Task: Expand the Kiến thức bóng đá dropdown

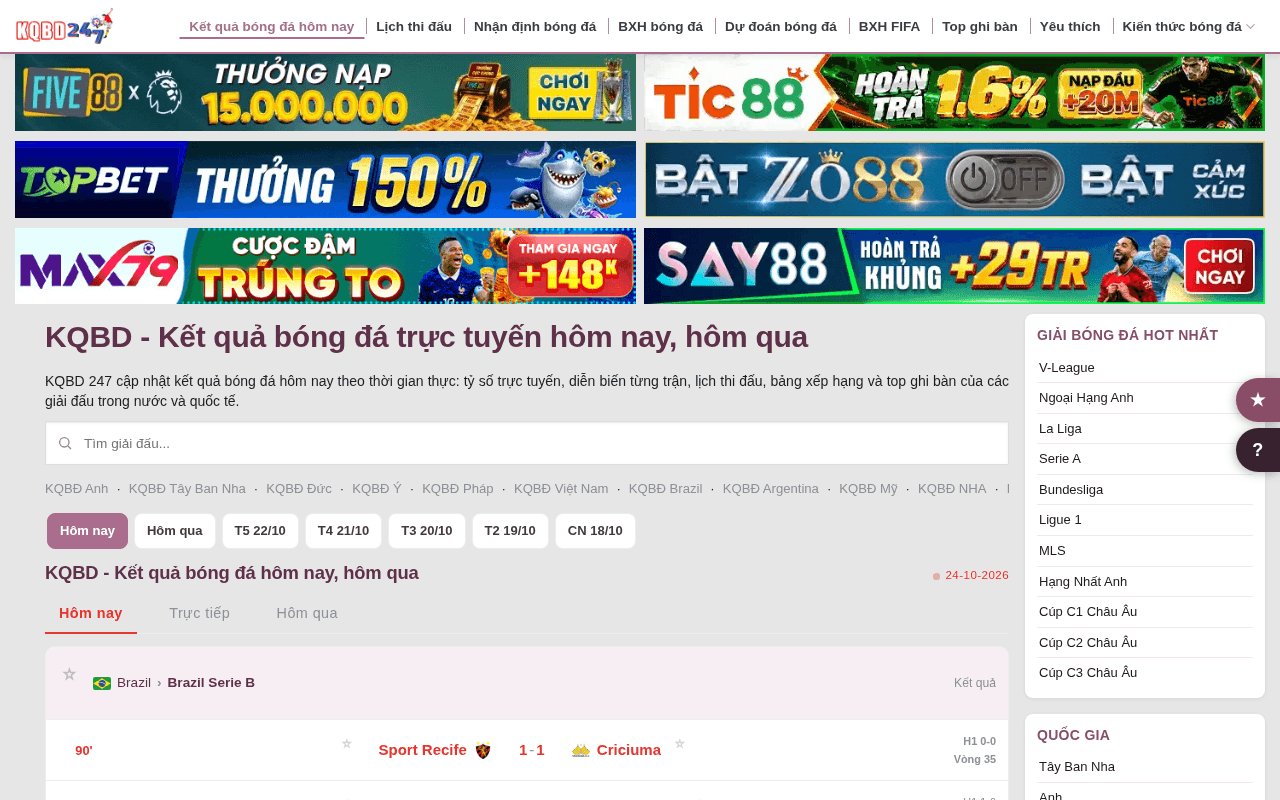Action: click(x=1188, y=26)
